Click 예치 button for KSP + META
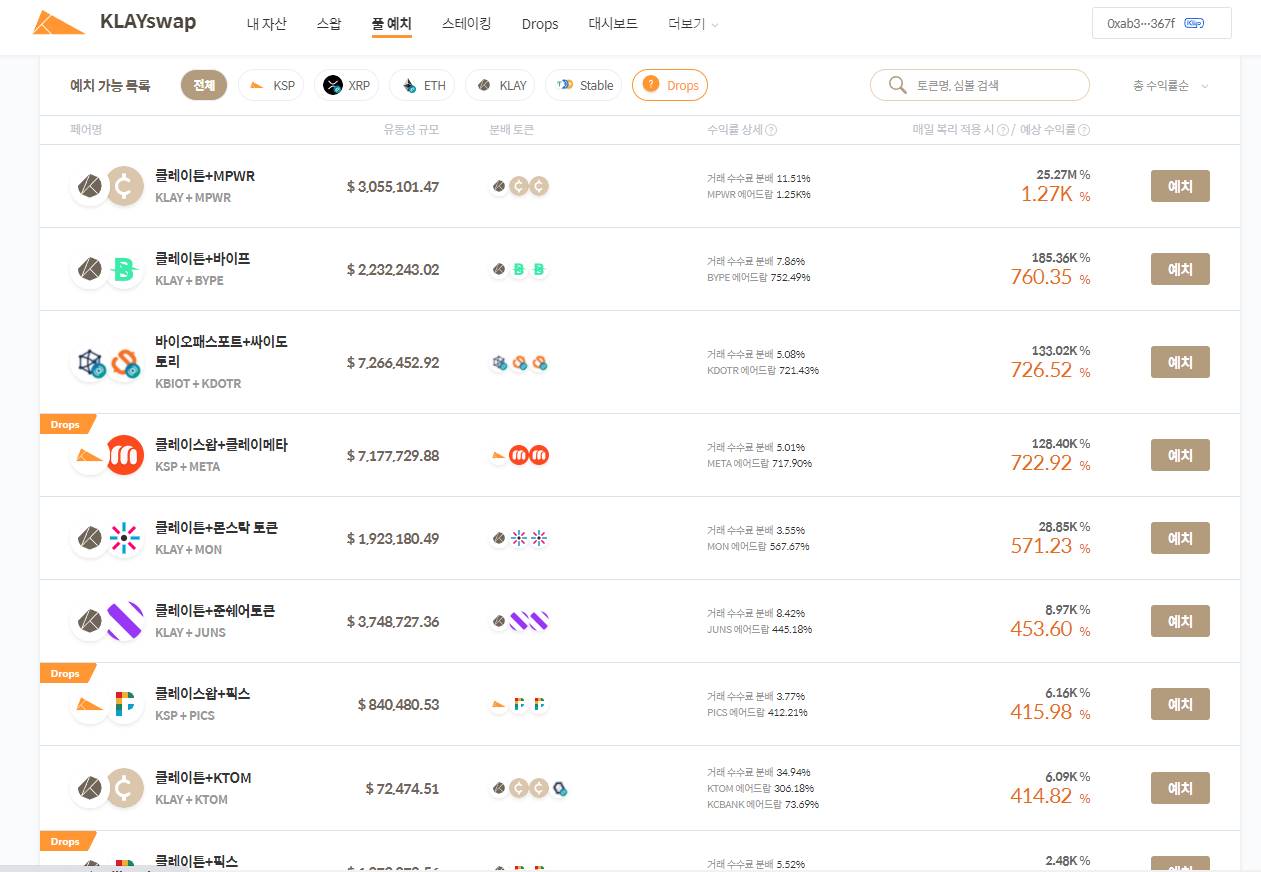The image size is (1261, 872). 1180,455
